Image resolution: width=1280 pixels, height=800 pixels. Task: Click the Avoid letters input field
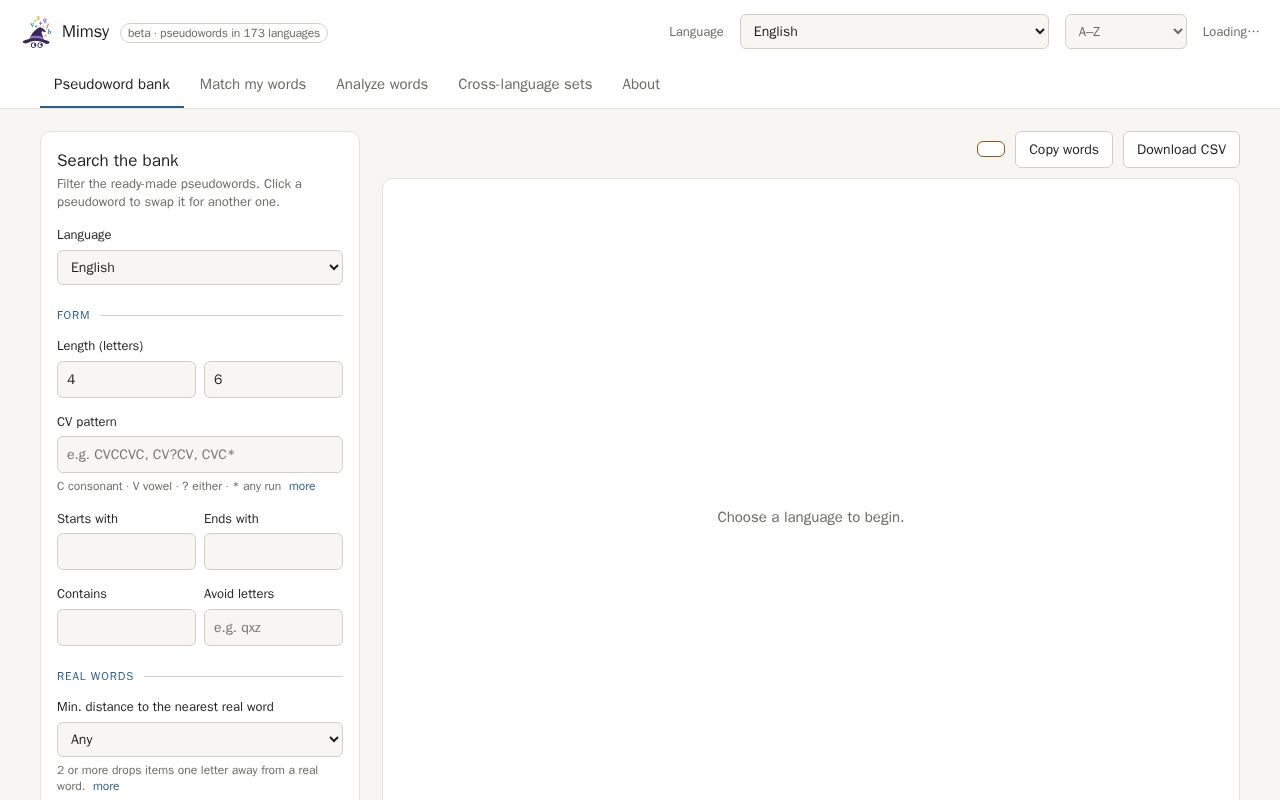pos(273,628)
